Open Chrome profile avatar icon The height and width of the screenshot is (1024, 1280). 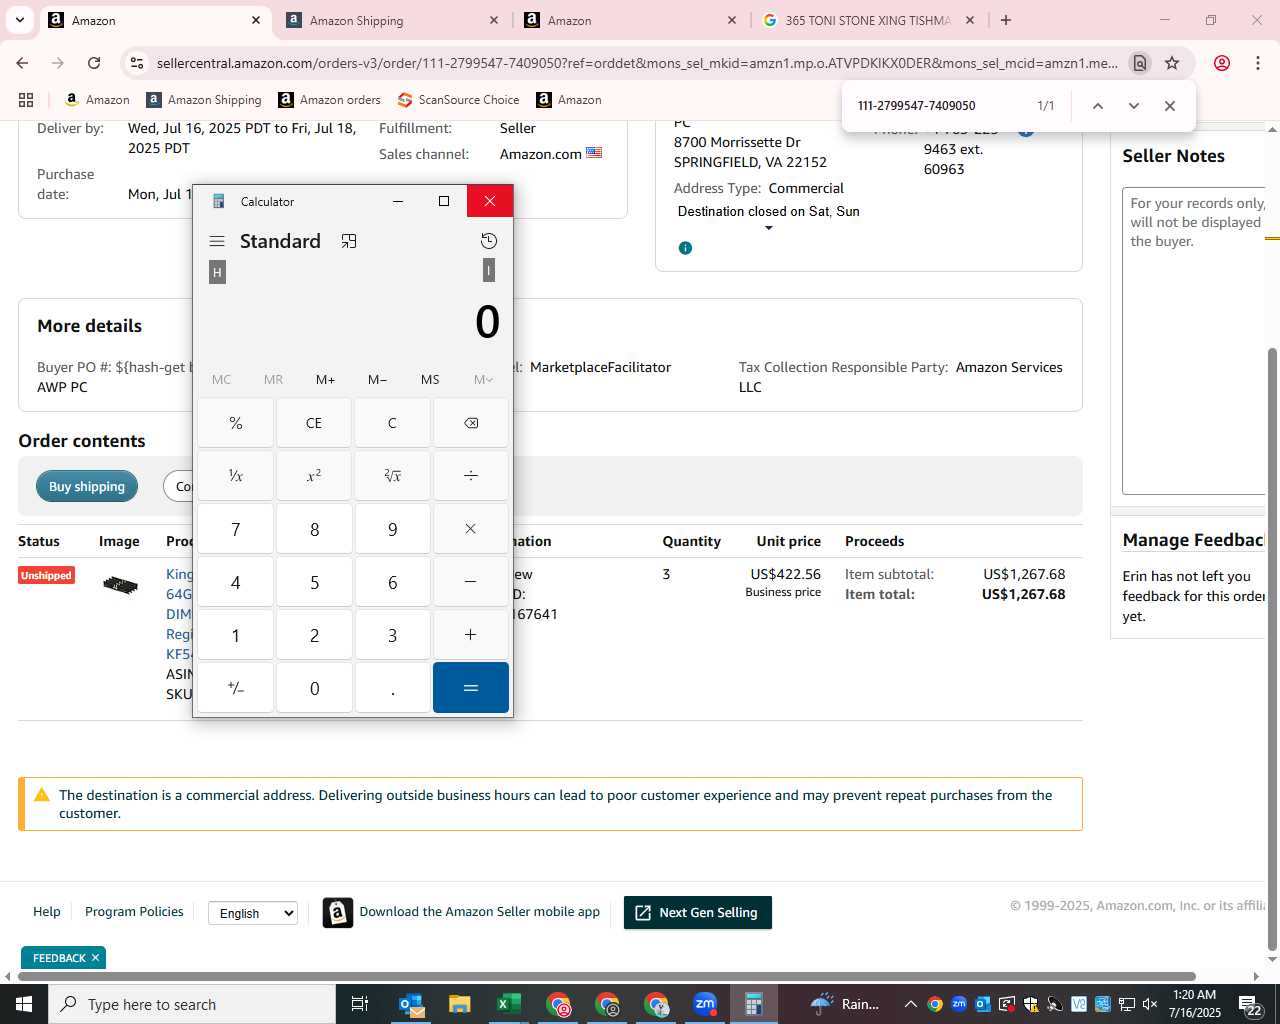pyautogui.click(x=1221, y=63)
